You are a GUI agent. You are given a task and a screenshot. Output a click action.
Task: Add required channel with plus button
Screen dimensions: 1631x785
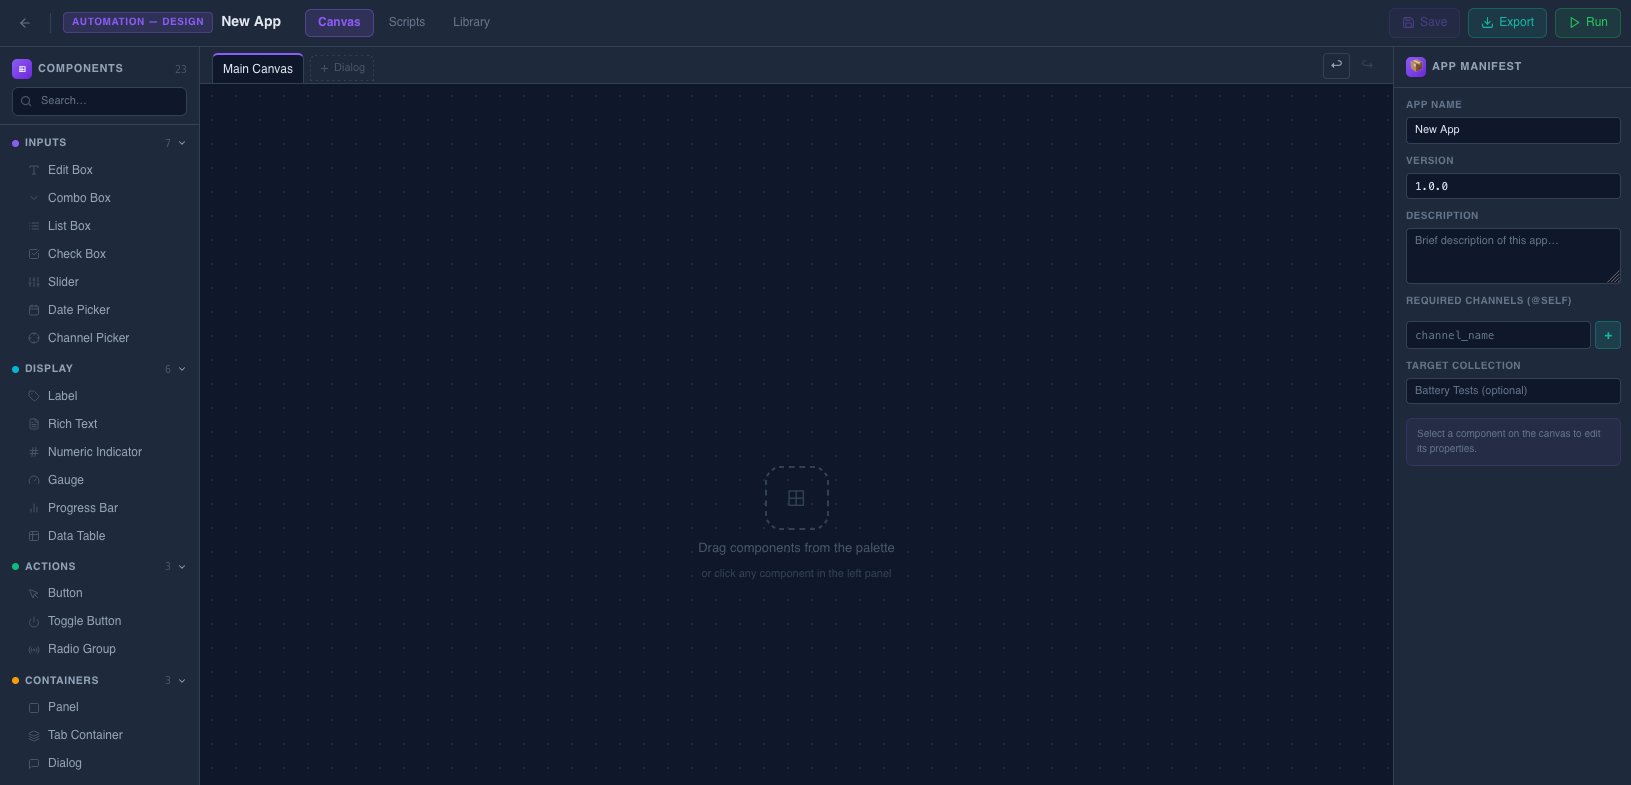click(x=1608, y=335)
